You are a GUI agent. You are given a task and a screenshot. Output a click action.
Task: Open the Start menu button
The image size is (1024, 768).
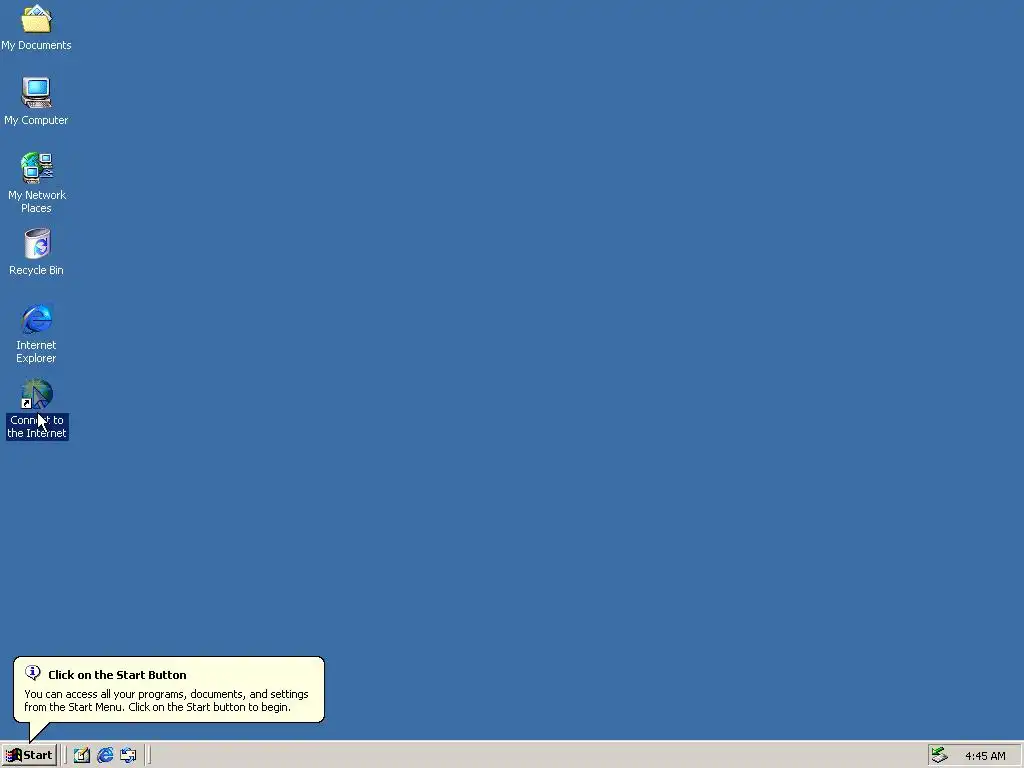coord(29,755)
